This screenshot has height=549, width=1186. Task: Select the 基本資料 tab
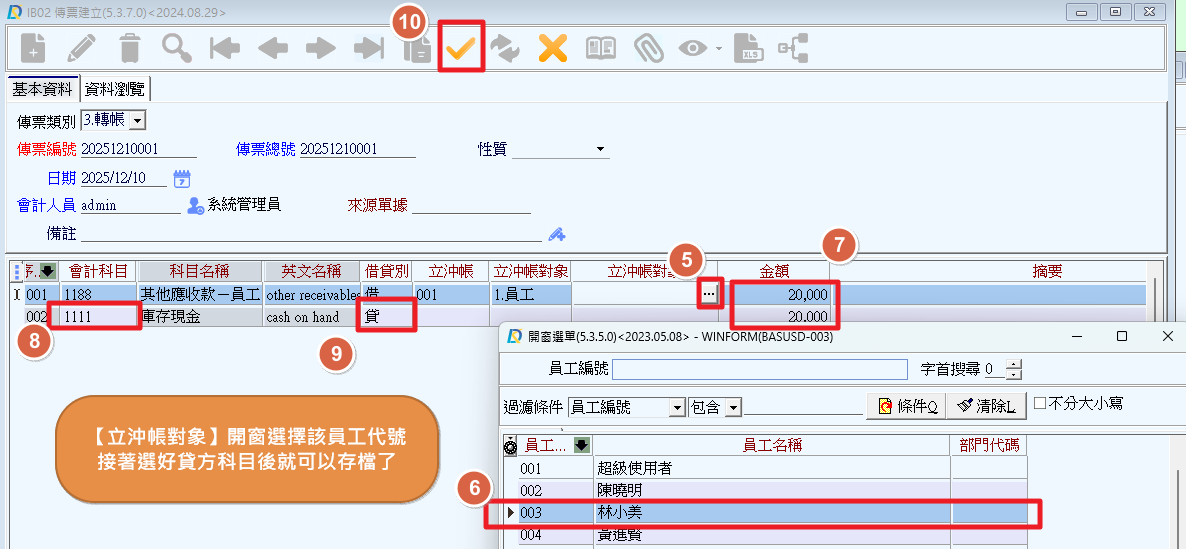42,90
